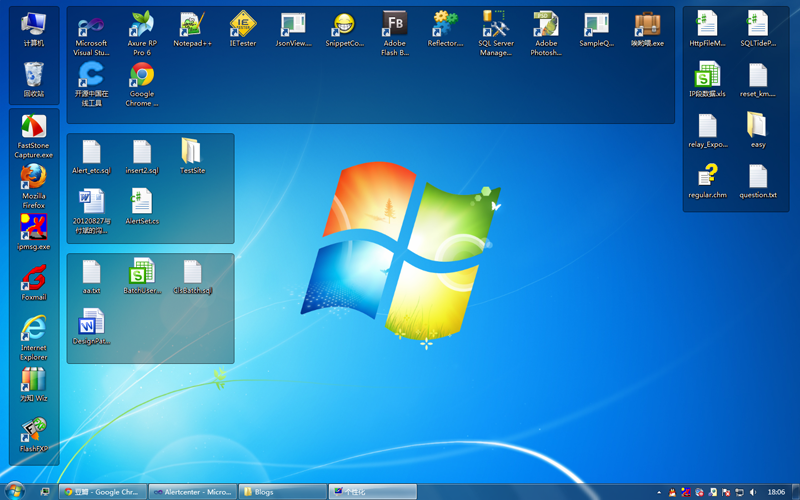Open Foxmail shortcut

pyautogui.click(x=34, y=283)
